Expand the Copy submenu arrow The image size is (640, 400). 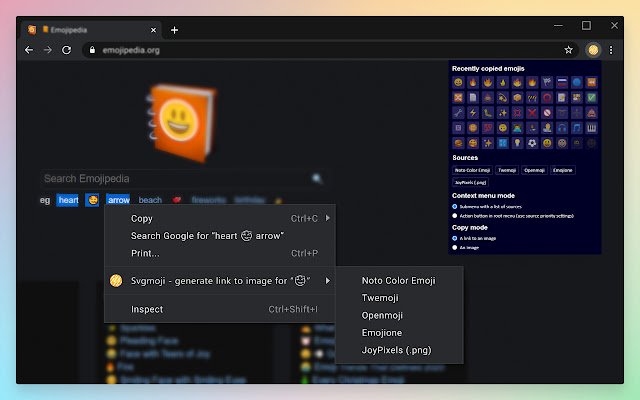[327, 218]
